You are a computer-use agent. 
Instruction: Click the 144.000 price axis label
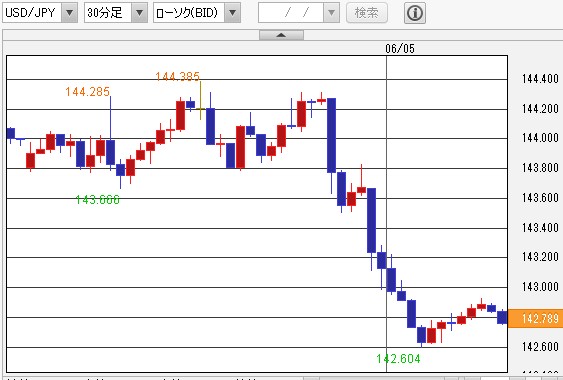(x=540, y=138)
